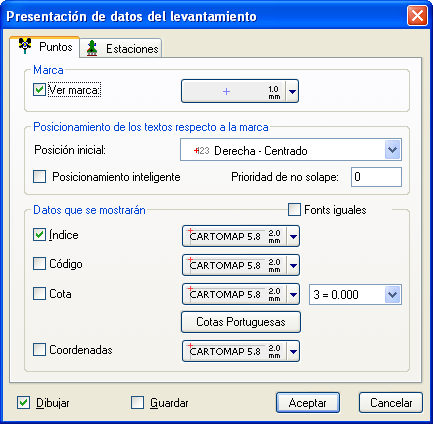This screenshot has height=424, width=433.
Task: Enable the Coordenadas checkbox
Action: [x=39, y=350]
